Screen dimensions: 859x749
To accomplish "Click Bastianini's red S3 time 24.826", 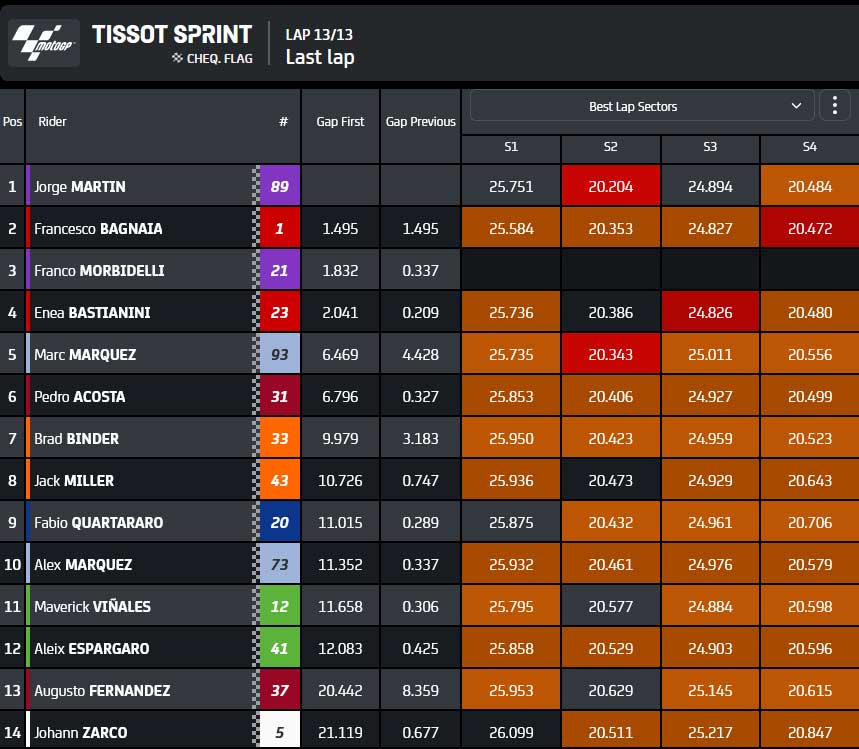I will (x=710, y=312).
